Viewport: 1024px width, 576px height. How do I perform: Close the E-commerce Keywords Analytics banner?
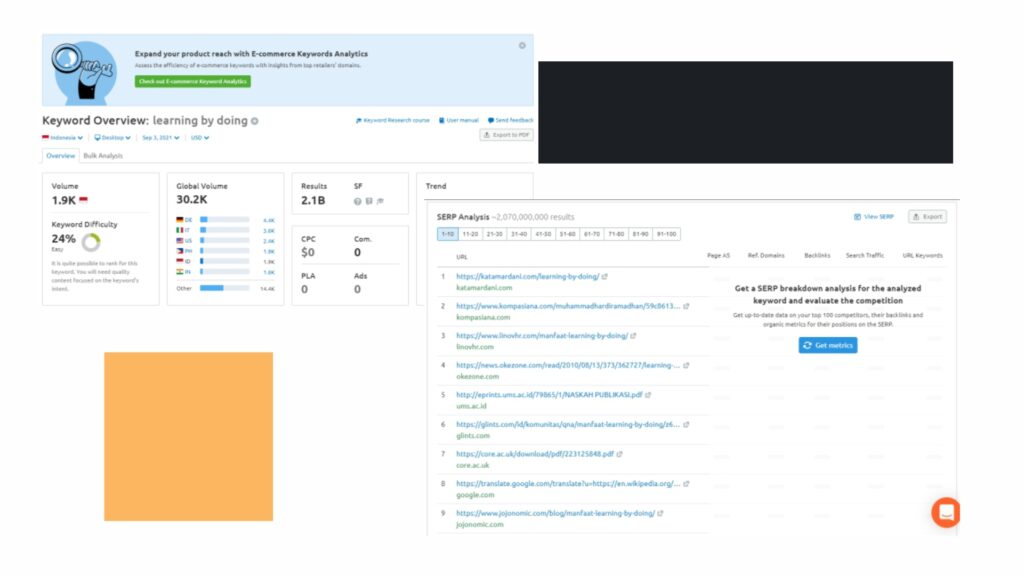coord(522,45)
